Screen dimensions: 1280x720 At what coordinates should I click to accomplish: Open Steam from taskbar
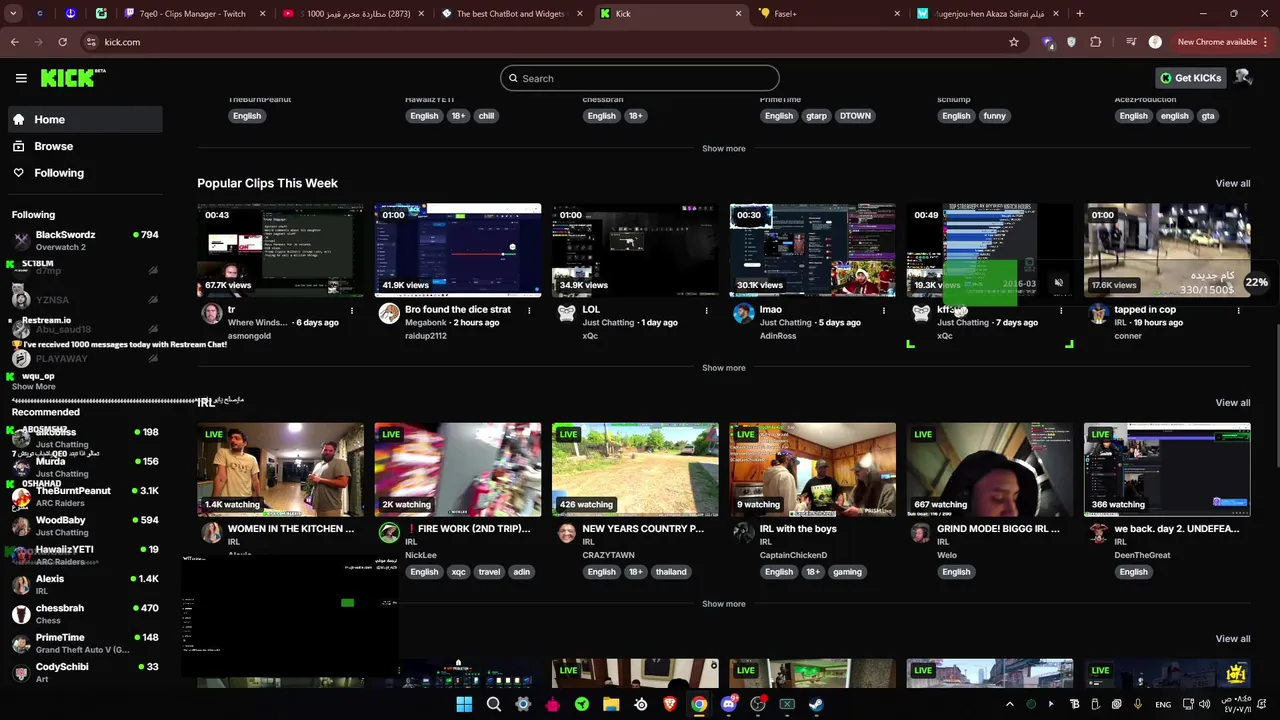pos(816,704)
